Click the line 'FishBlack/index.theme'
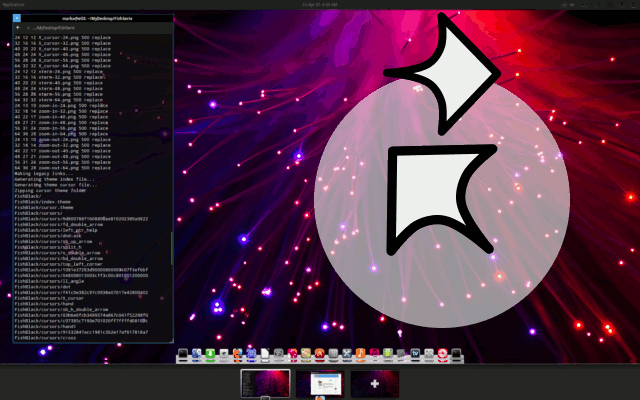Viewport: 640px width, 400px height. click(x=43, y=202)
